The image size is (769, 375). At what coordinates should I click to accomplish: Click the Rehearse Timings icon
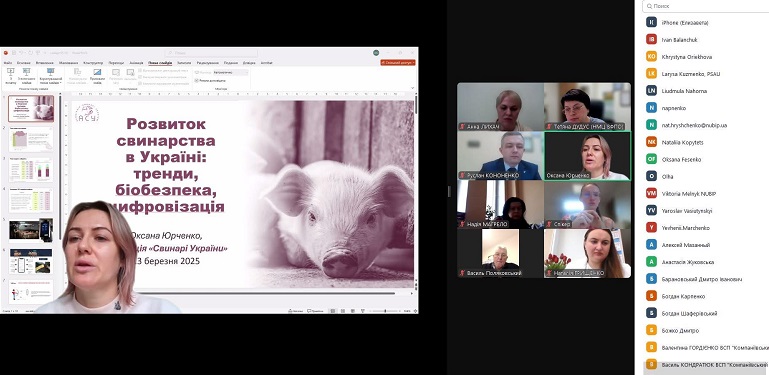pyautogui.click(x=116, y=76)
